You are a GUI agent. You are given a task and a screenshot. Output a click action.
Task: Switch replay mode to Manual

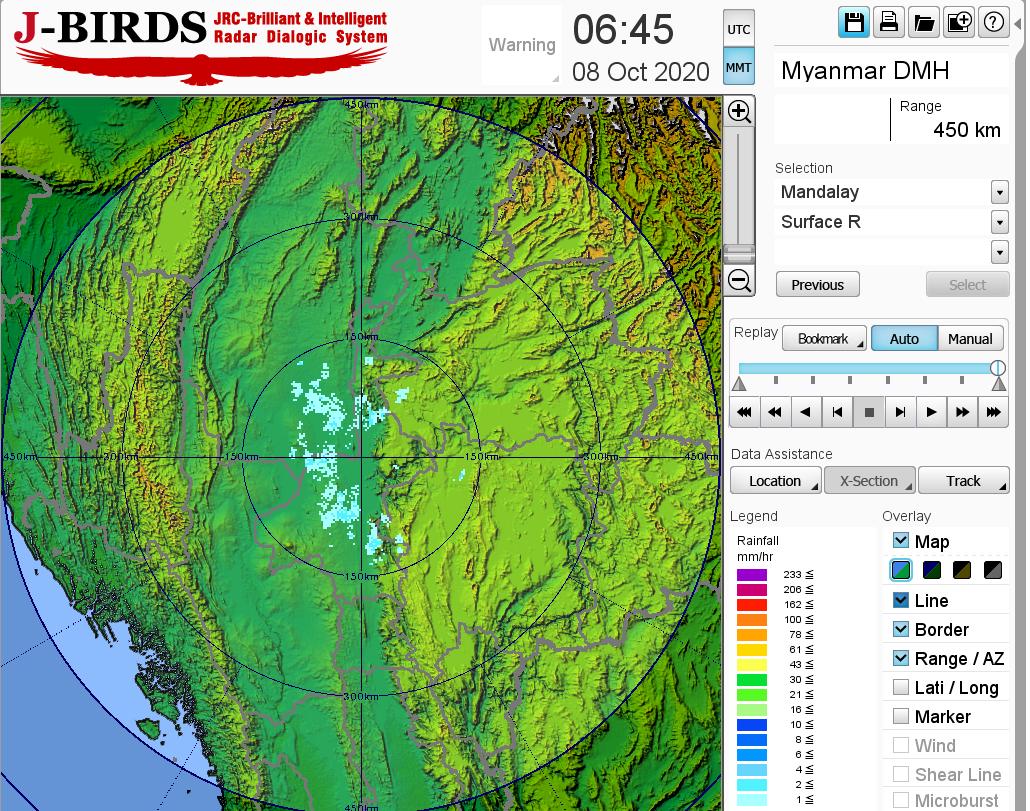[x=970, y=339]
